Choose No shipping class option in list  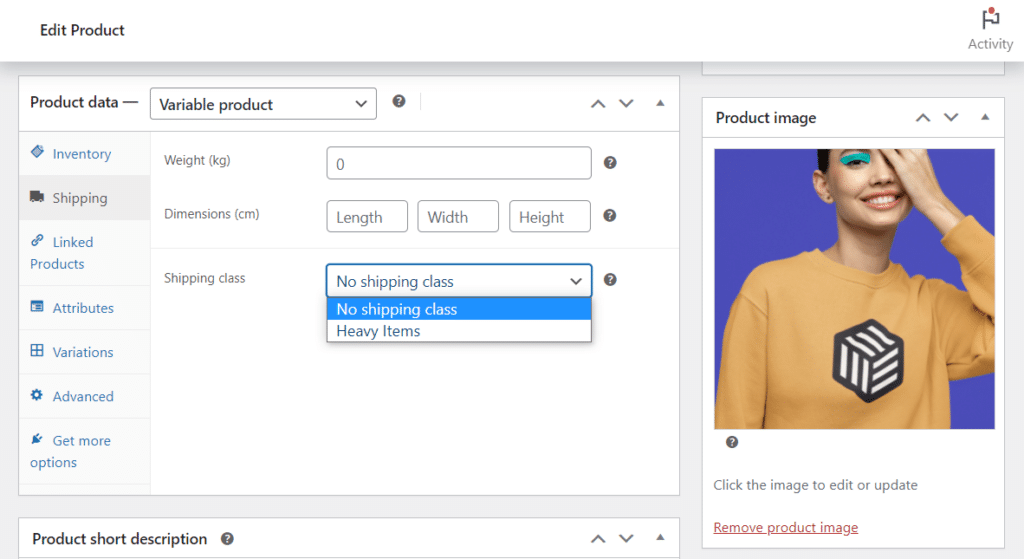[x=459, y=309]
